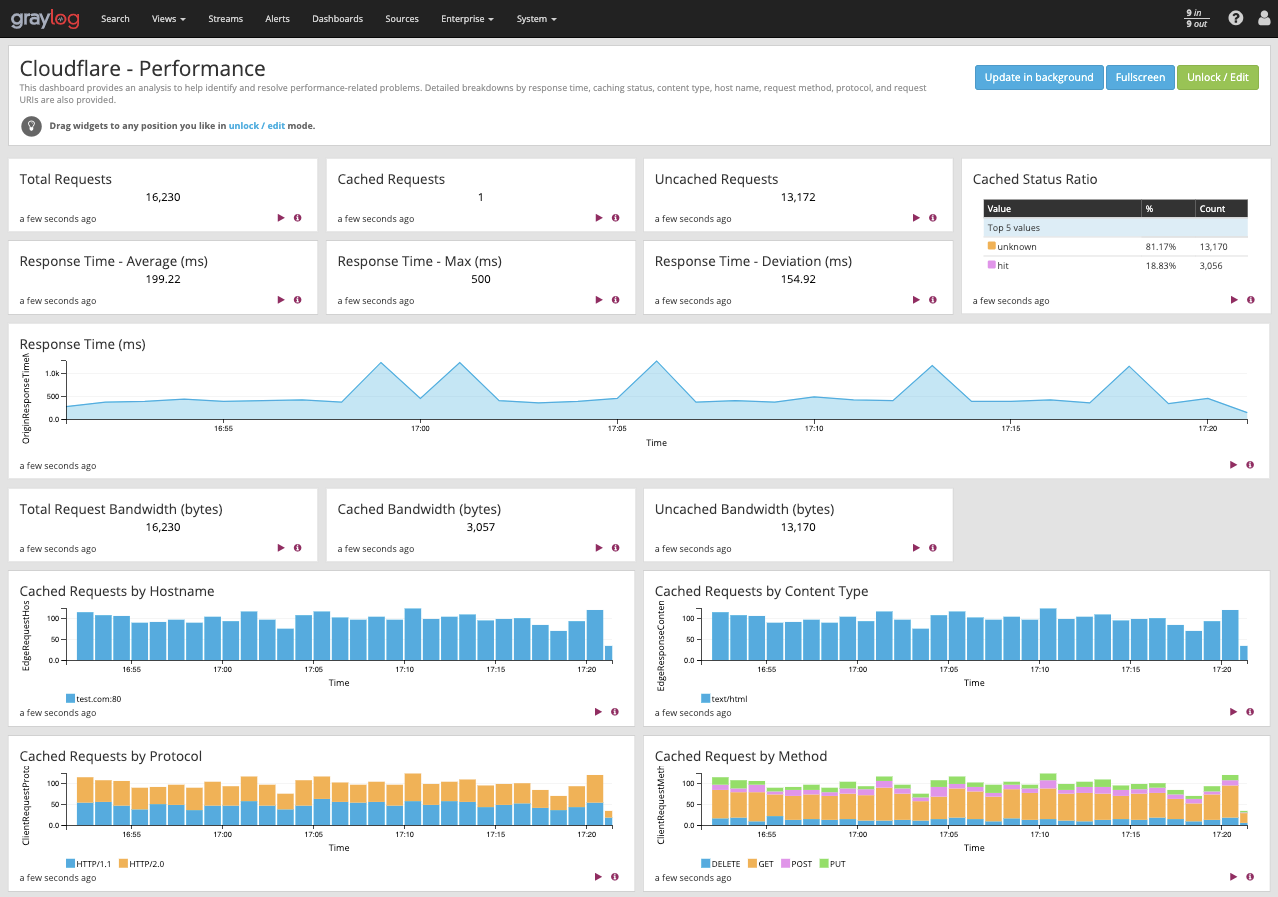Toggle the GET legend in Method chart
Image resolution: width=1278 pixels, height=897 pixels.
point(761,863)
